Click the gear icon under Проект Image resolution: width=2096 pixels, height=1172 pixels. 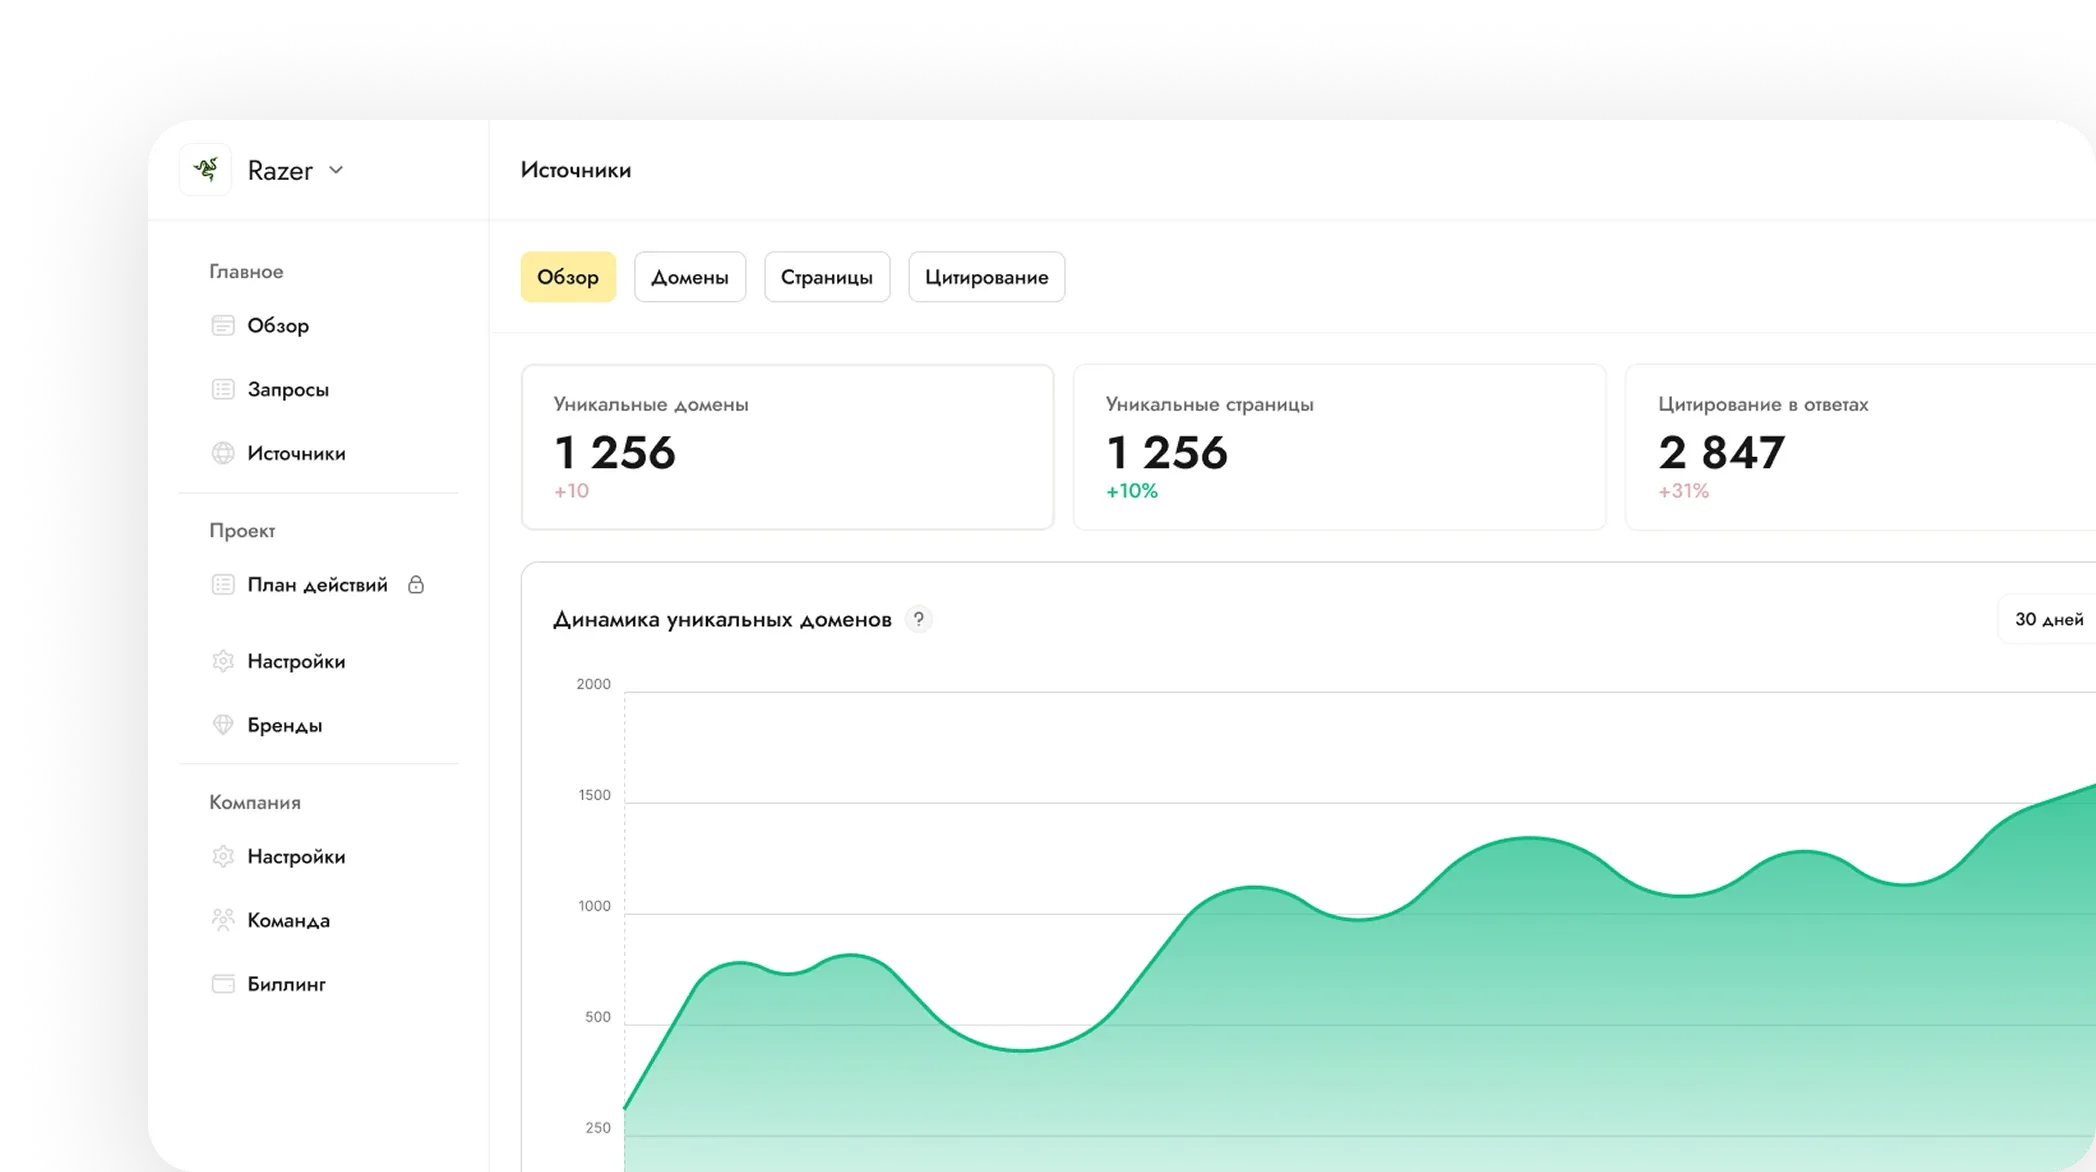click(223, 662)
